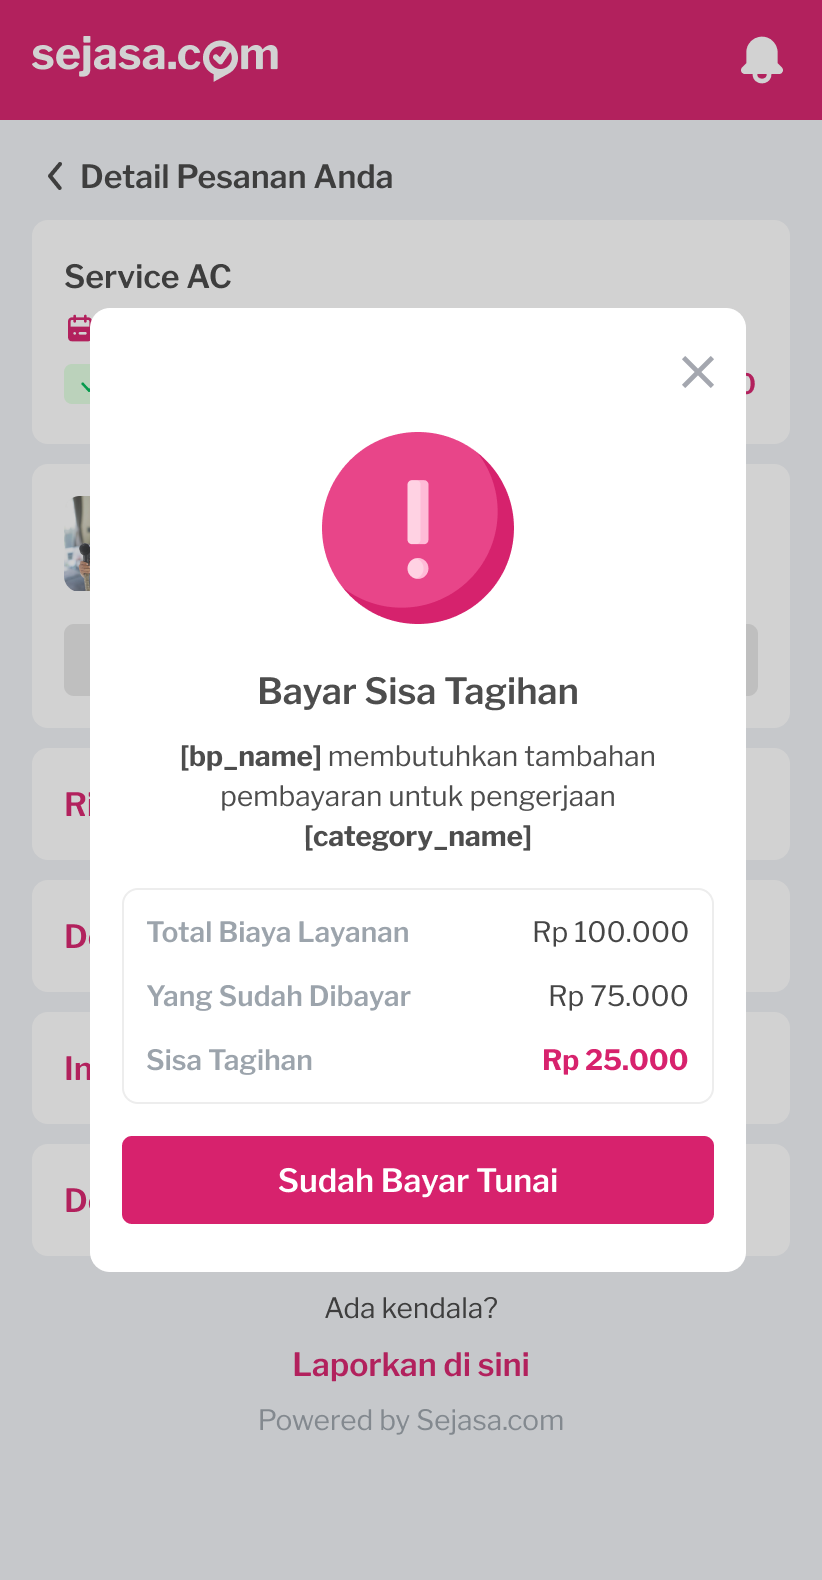The height and width of the screenshot is (1580, 822).
Task: Close the Bayar Sisa Tagihan dialog
Action: [697, 372]
